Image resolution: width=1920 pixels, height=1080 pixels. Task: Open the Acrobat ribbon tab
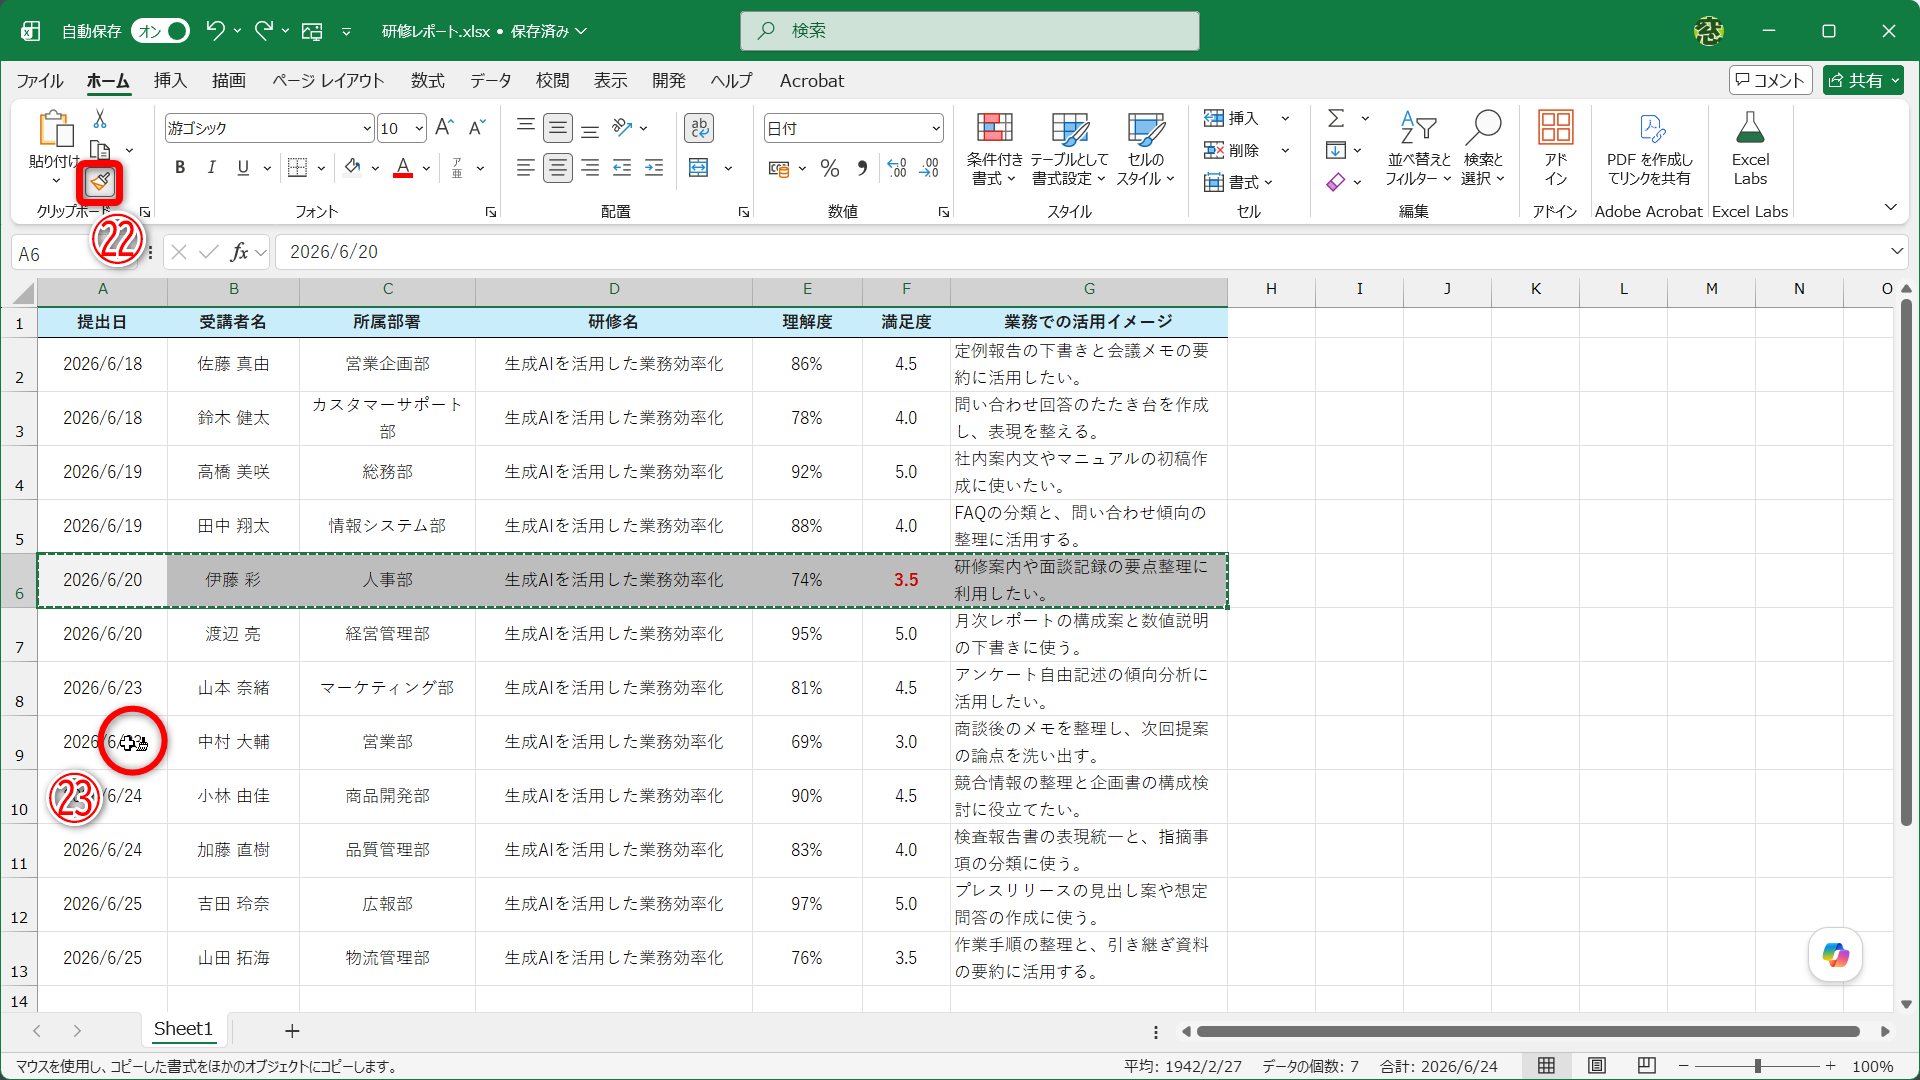pyautogui.click(x=811, y=81)
